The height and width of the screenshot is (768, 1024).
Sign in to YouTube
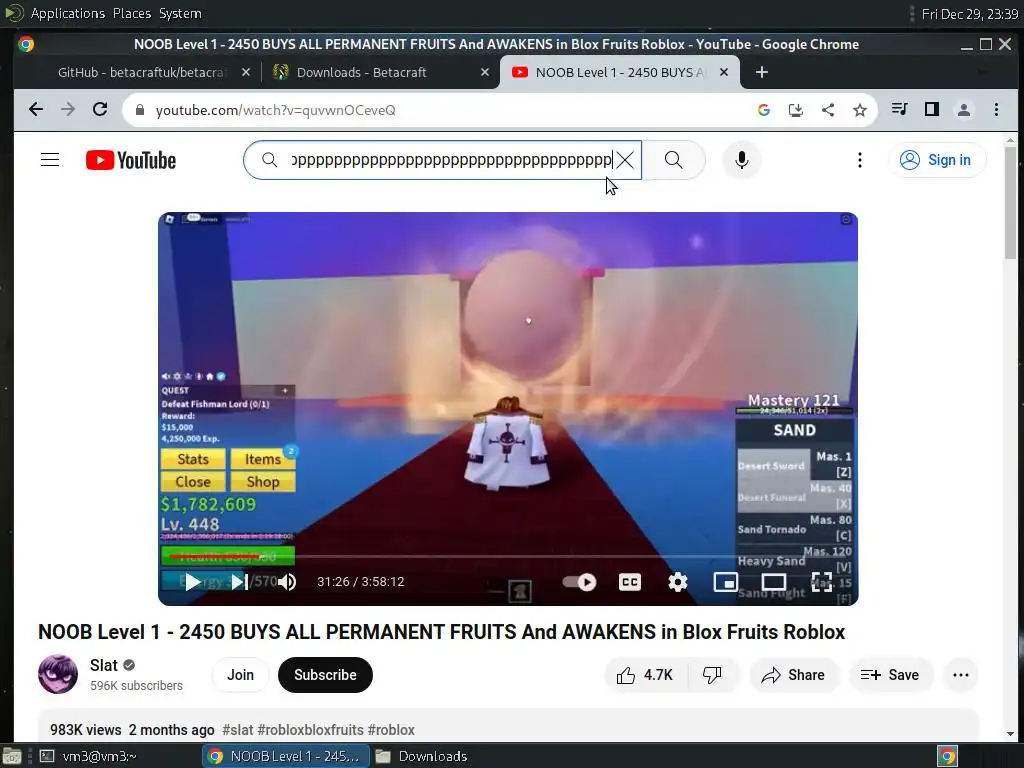pos(936,160)
